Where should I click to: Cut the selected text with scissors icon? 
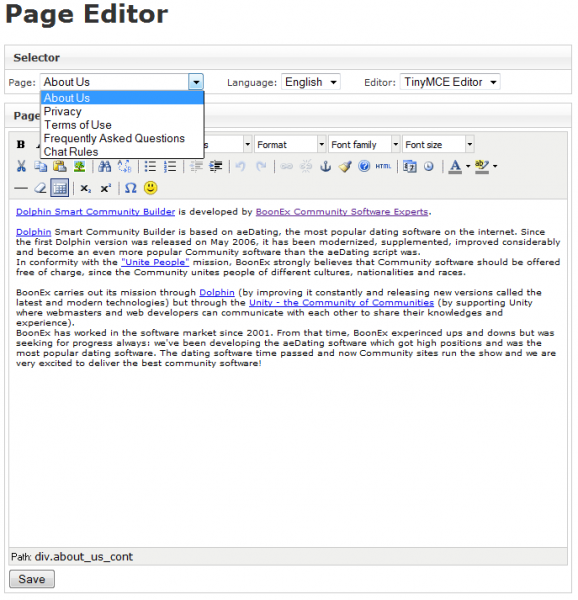pos(21,166)
